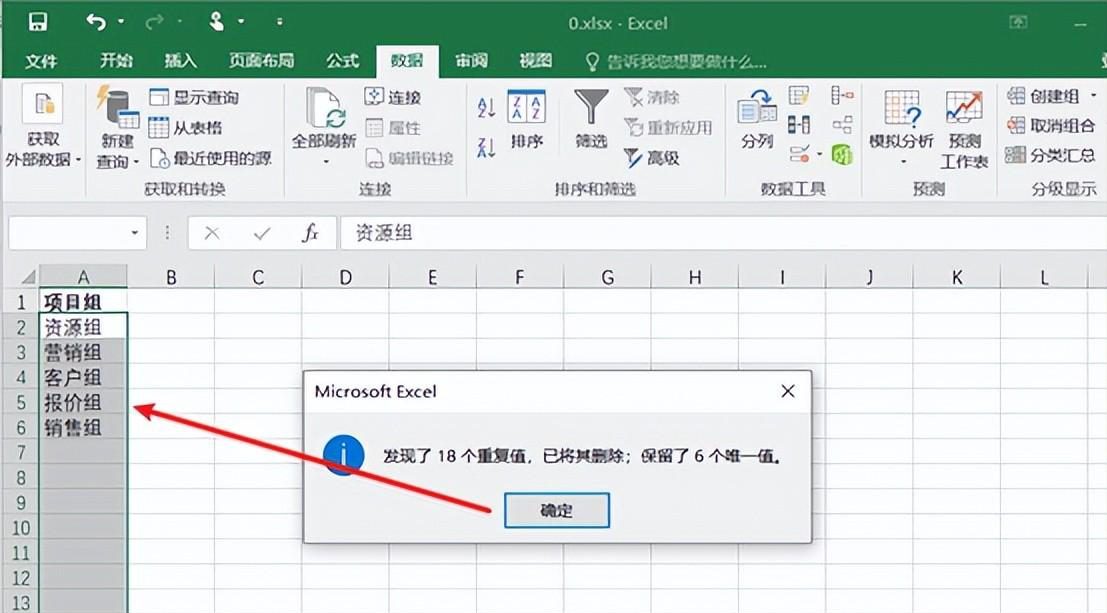Click 编辑链接 in the ribbon
This screenshot has width=1107, height=613.
point(409,158)
